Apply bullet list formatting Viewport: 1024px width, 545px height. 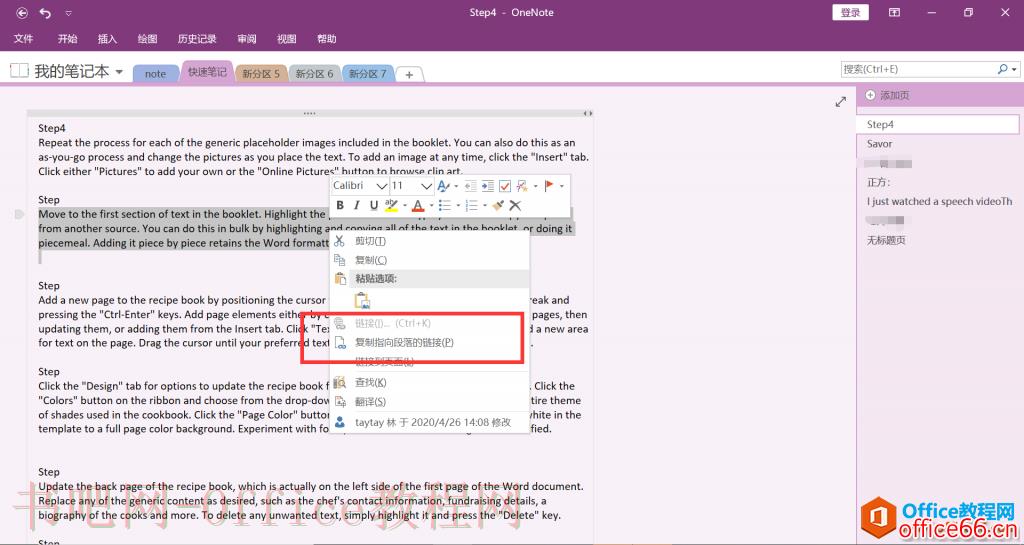click(x=445, y=206)
